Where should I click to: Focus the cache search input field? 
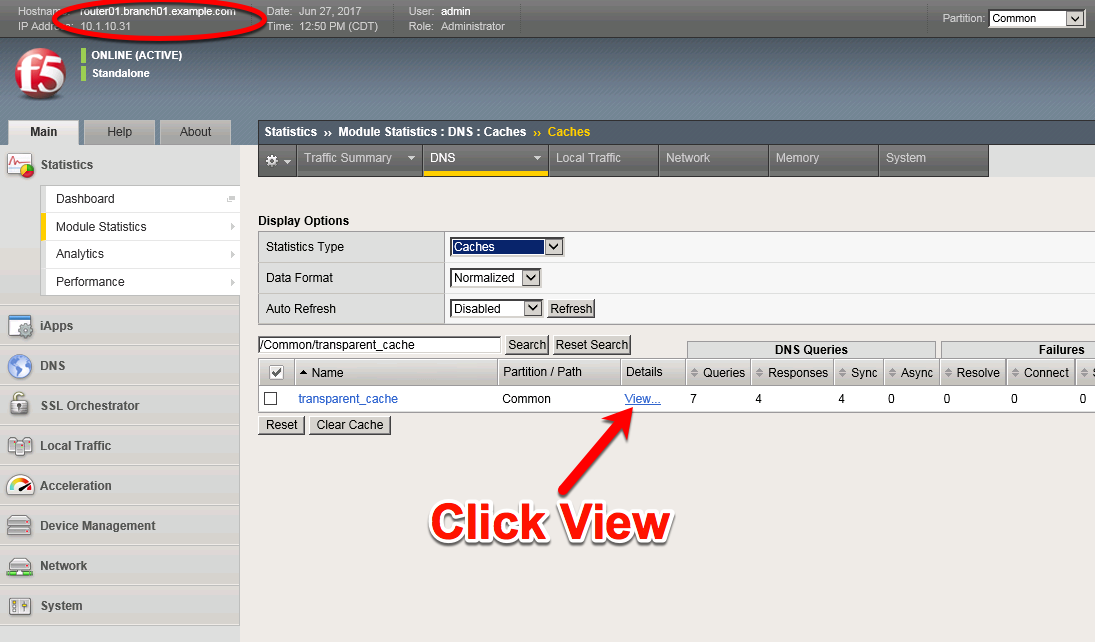(x=380, y=344)
